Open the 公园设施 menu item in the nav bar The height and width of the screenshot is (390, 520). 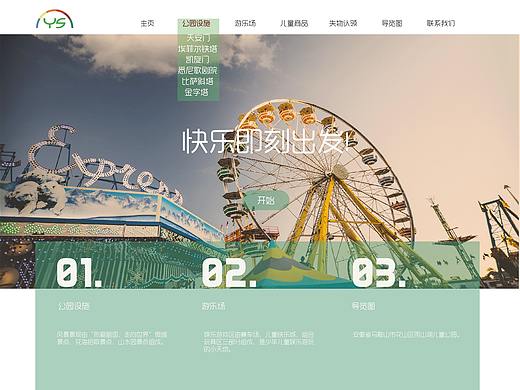(x=196, y=23)
